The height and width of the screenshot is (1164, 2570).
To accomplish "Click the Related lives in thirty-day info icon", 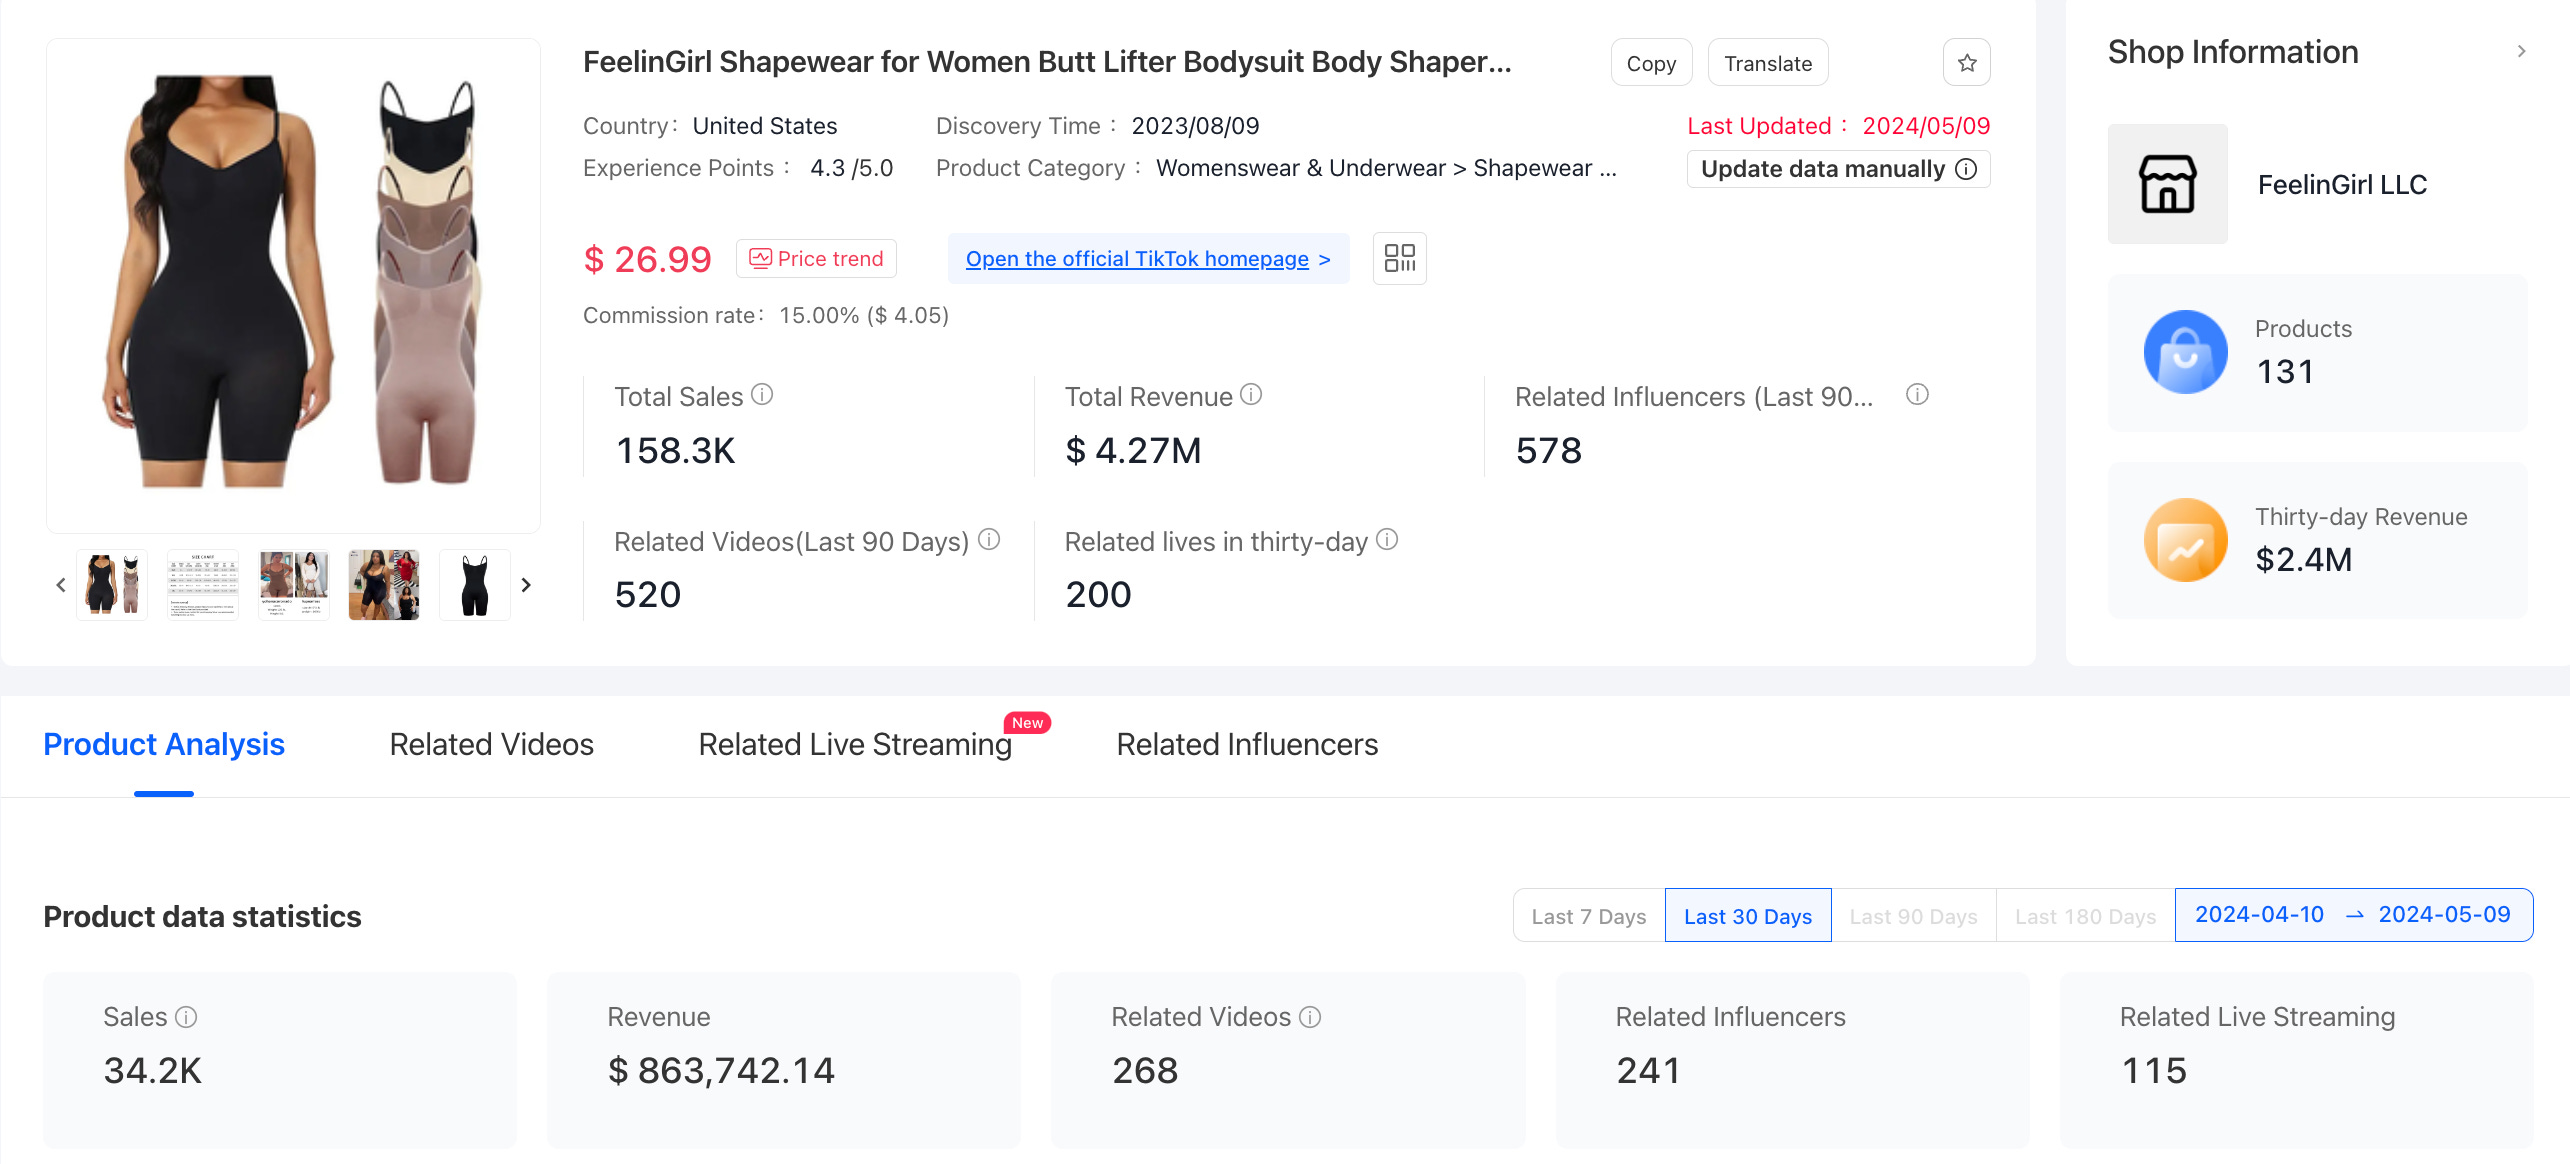I will [x=1387, y=540].
